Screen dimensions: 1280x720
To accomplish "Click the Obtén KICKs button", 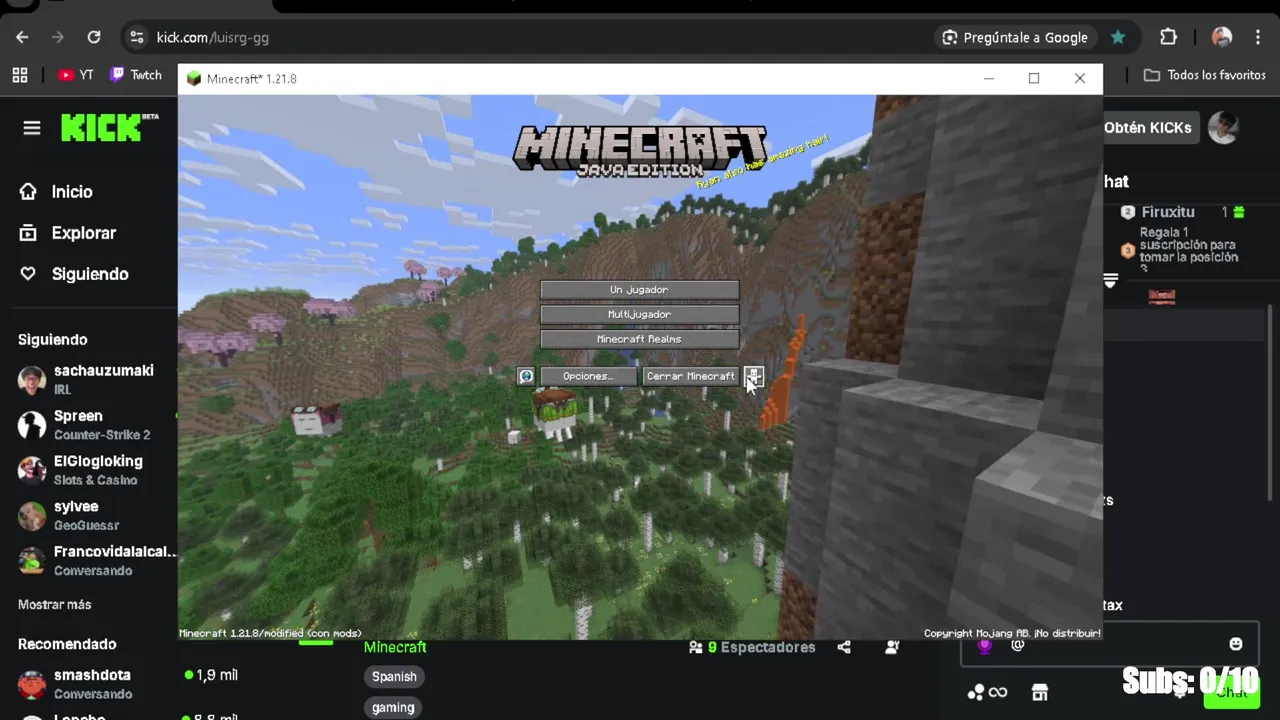I will click(x=1148, y=128).
